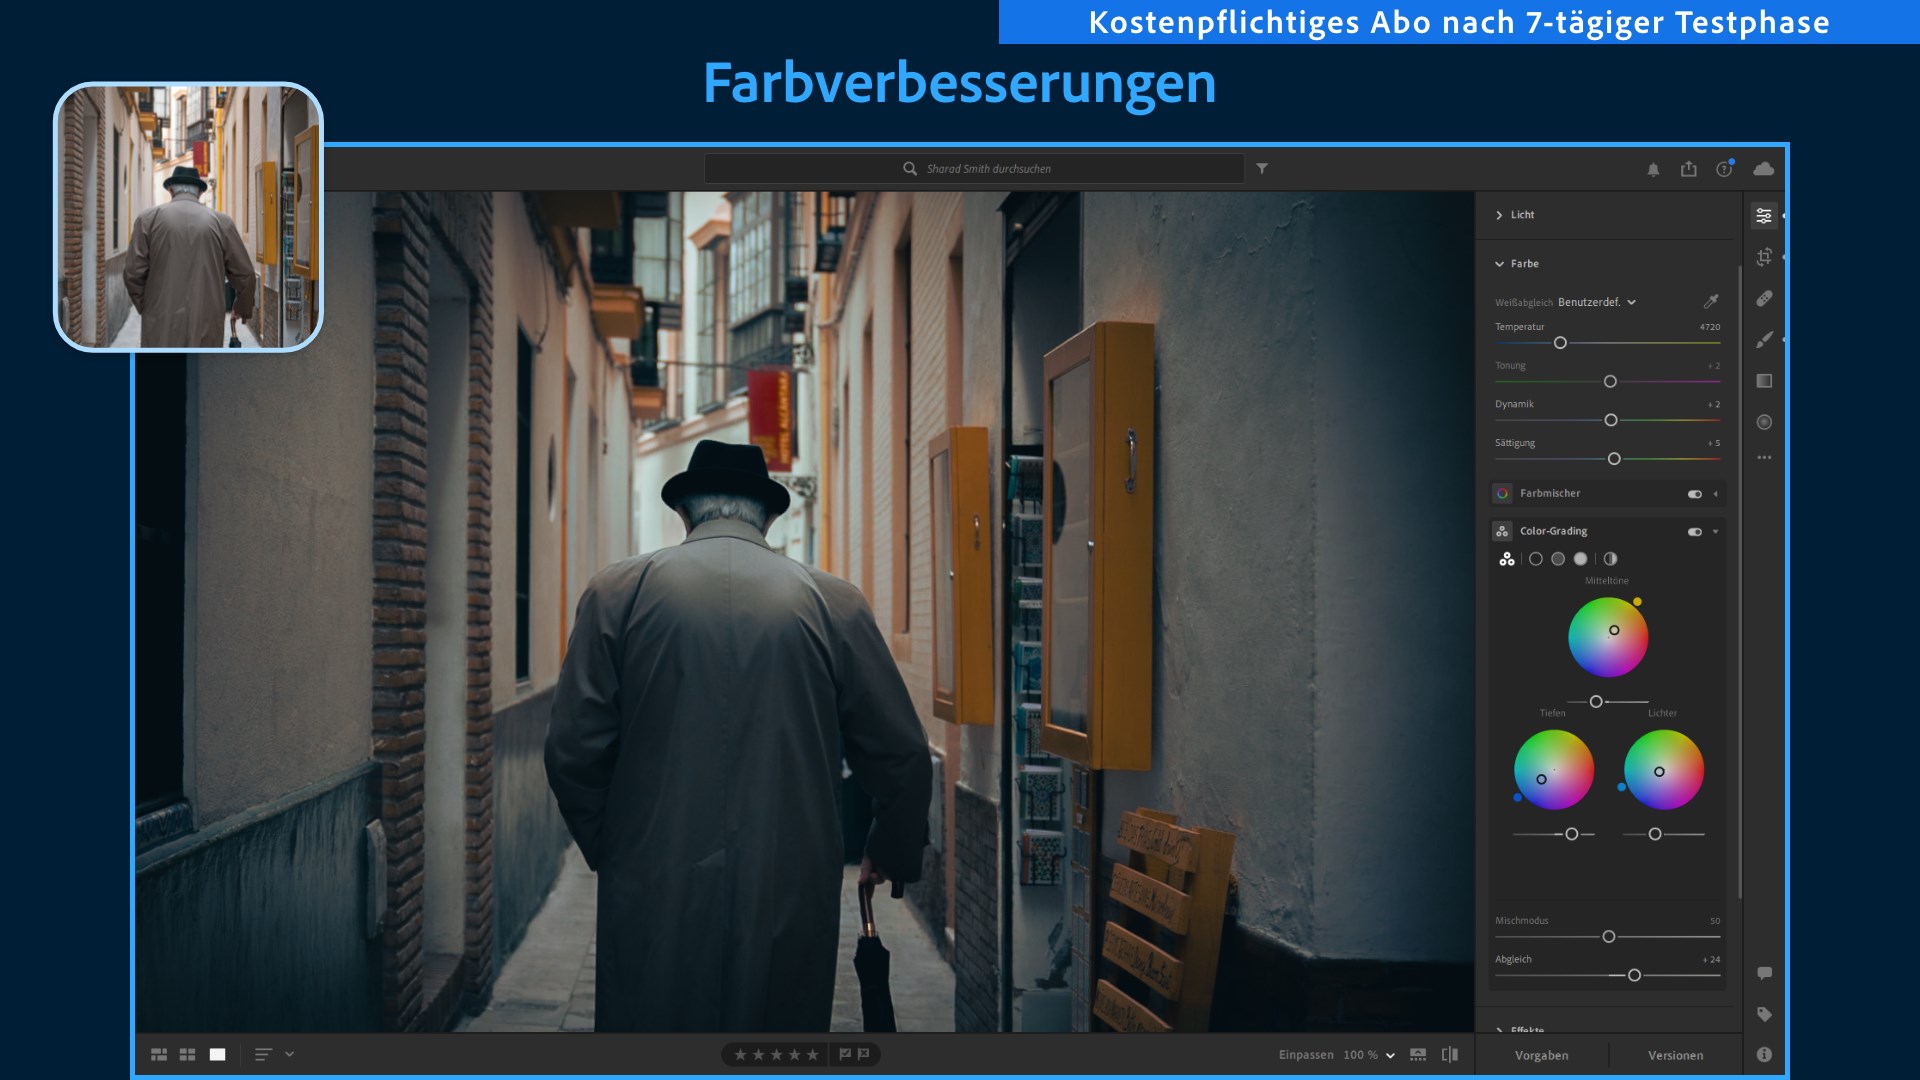The height and width of the screenshot is (1080, 1920).
Task: Pick the white balance eyedropper
Action: tap(1711, 301)
